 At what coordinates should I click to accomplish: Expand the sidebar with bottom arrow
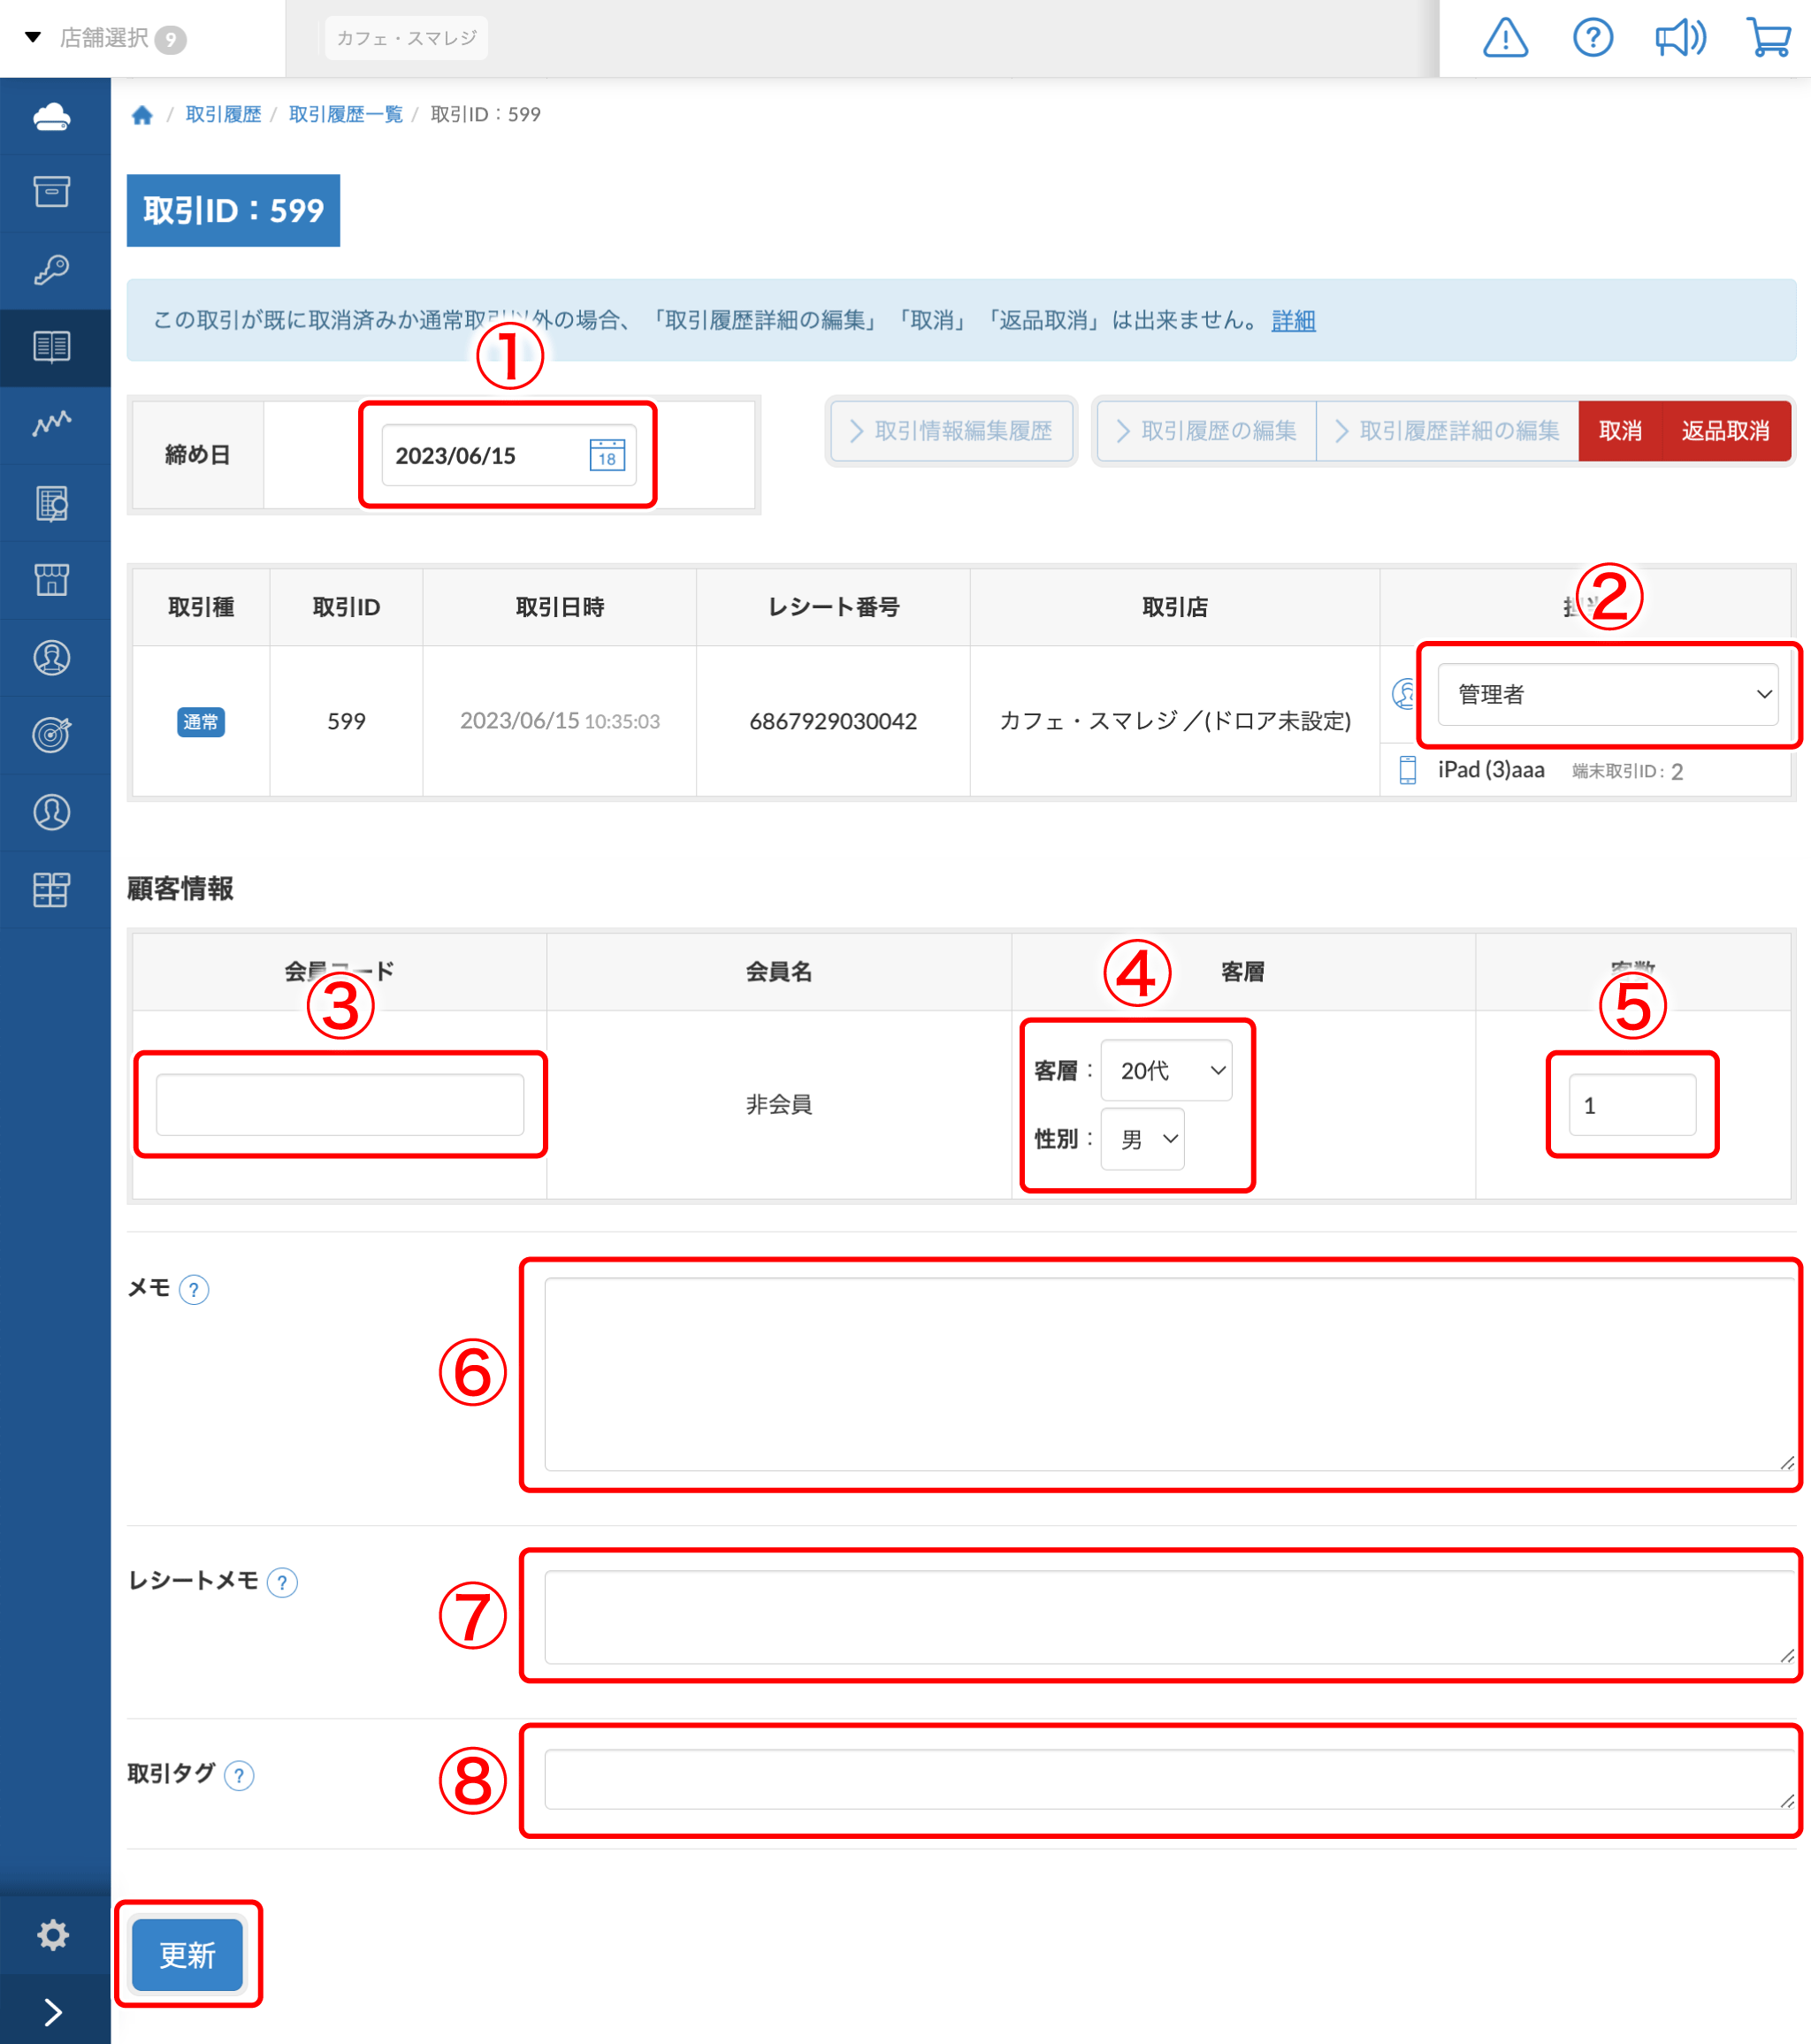point(52,2011)
